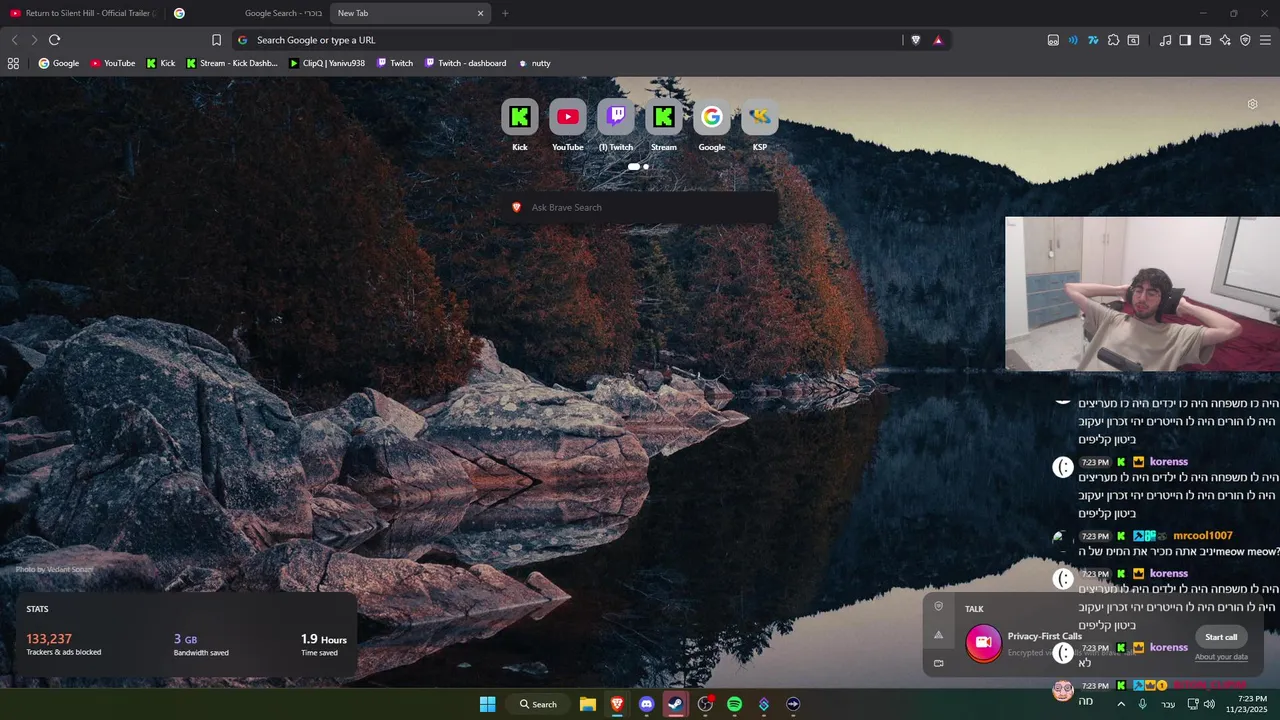The width and height of the screenshot is (1280, 720).
Task: Click Start call button in Talk card
Action: (x=1221, y=637)
